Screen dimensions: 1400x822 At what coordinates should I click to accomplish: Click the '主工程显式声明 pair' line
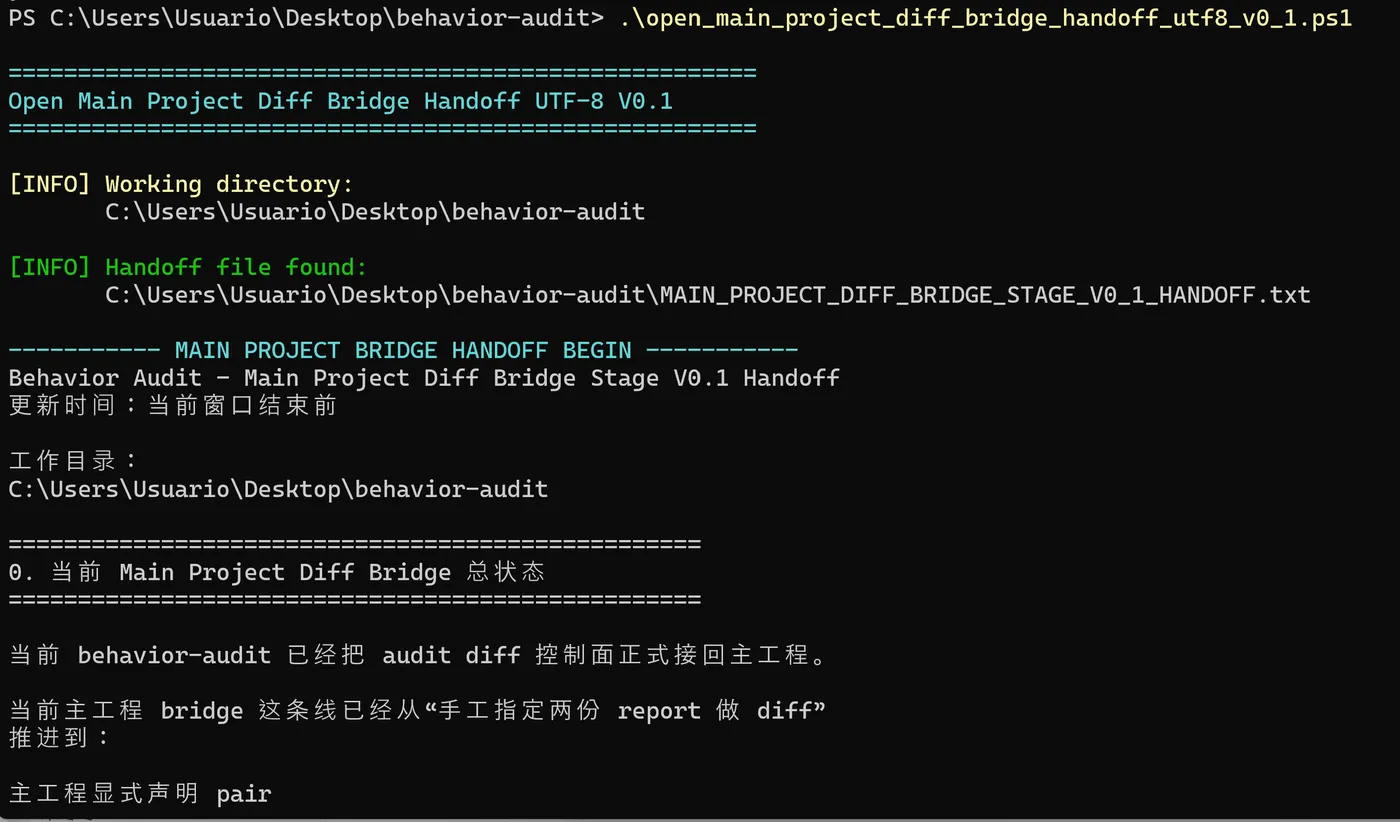coord(140,794)
